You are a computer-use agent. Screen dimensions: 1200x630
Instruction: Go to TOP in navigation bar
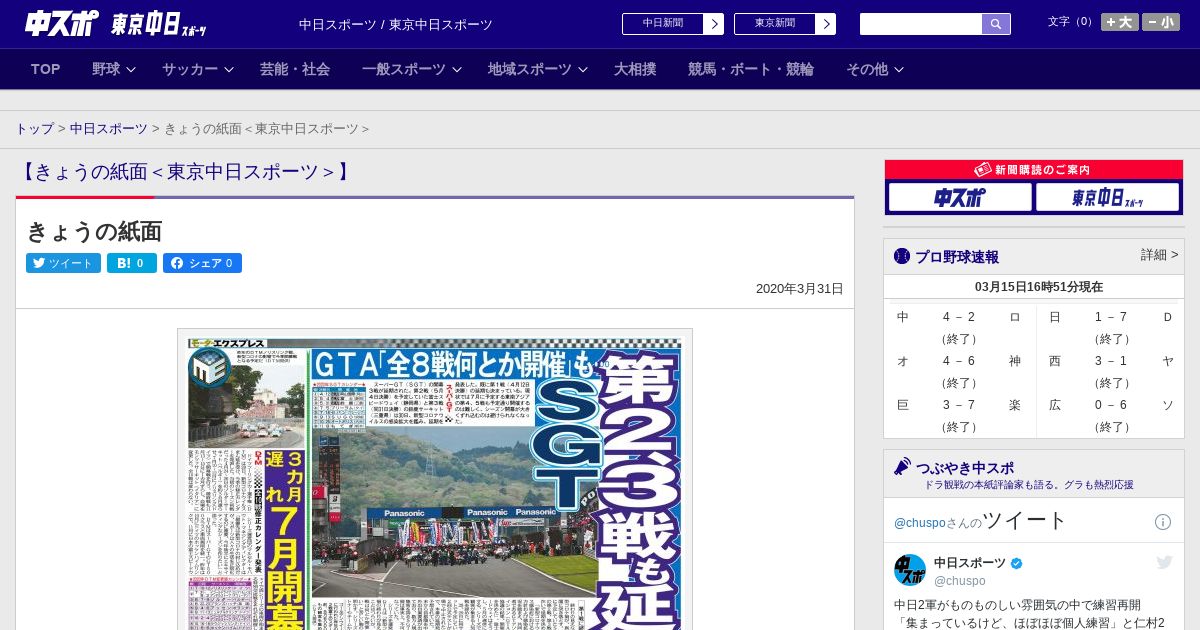pos(46,69)
